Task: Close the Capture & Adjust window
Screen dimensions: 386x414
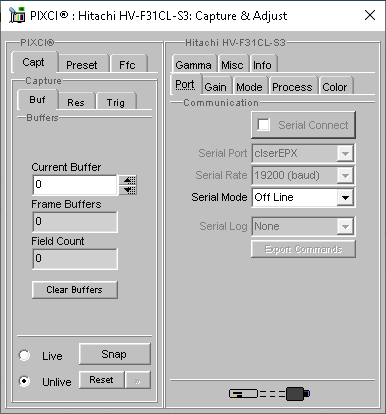Action: [370, 15]
